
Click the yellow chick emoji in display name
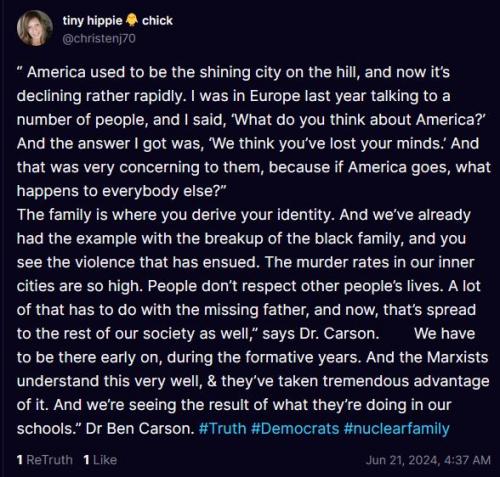132,21
